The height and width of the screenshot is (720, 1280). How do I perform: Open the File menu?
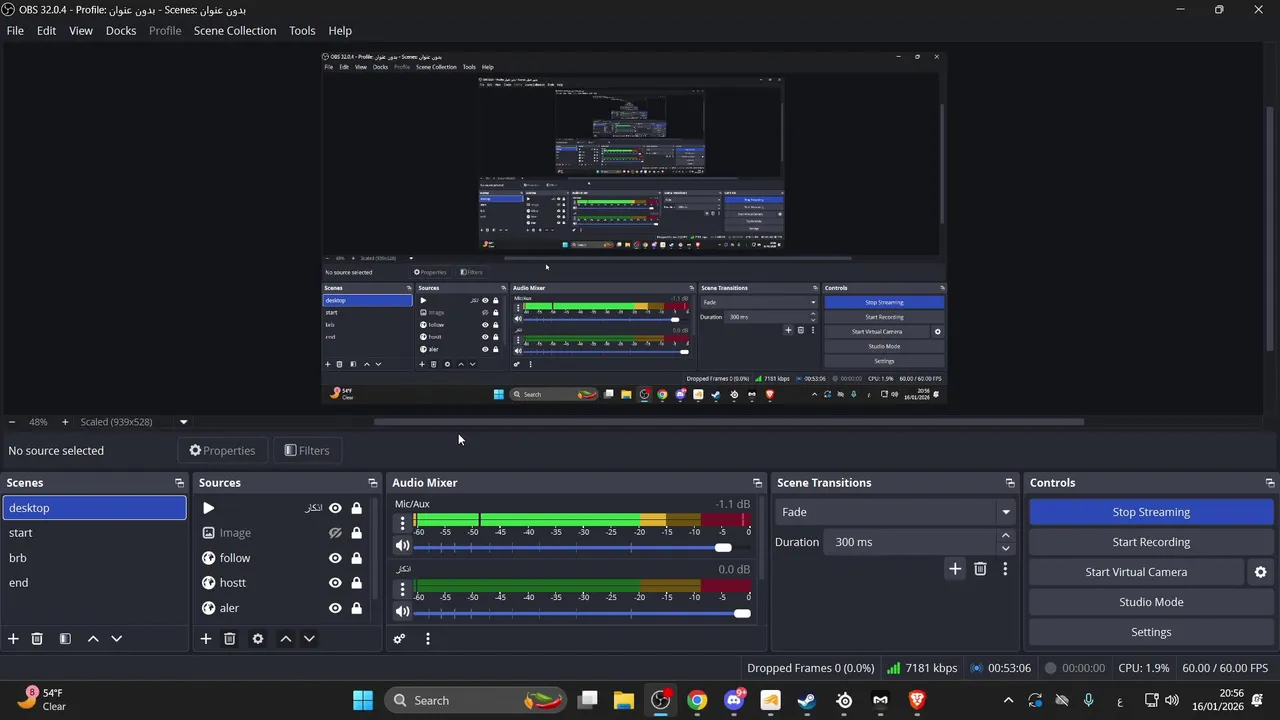point(15,30)
